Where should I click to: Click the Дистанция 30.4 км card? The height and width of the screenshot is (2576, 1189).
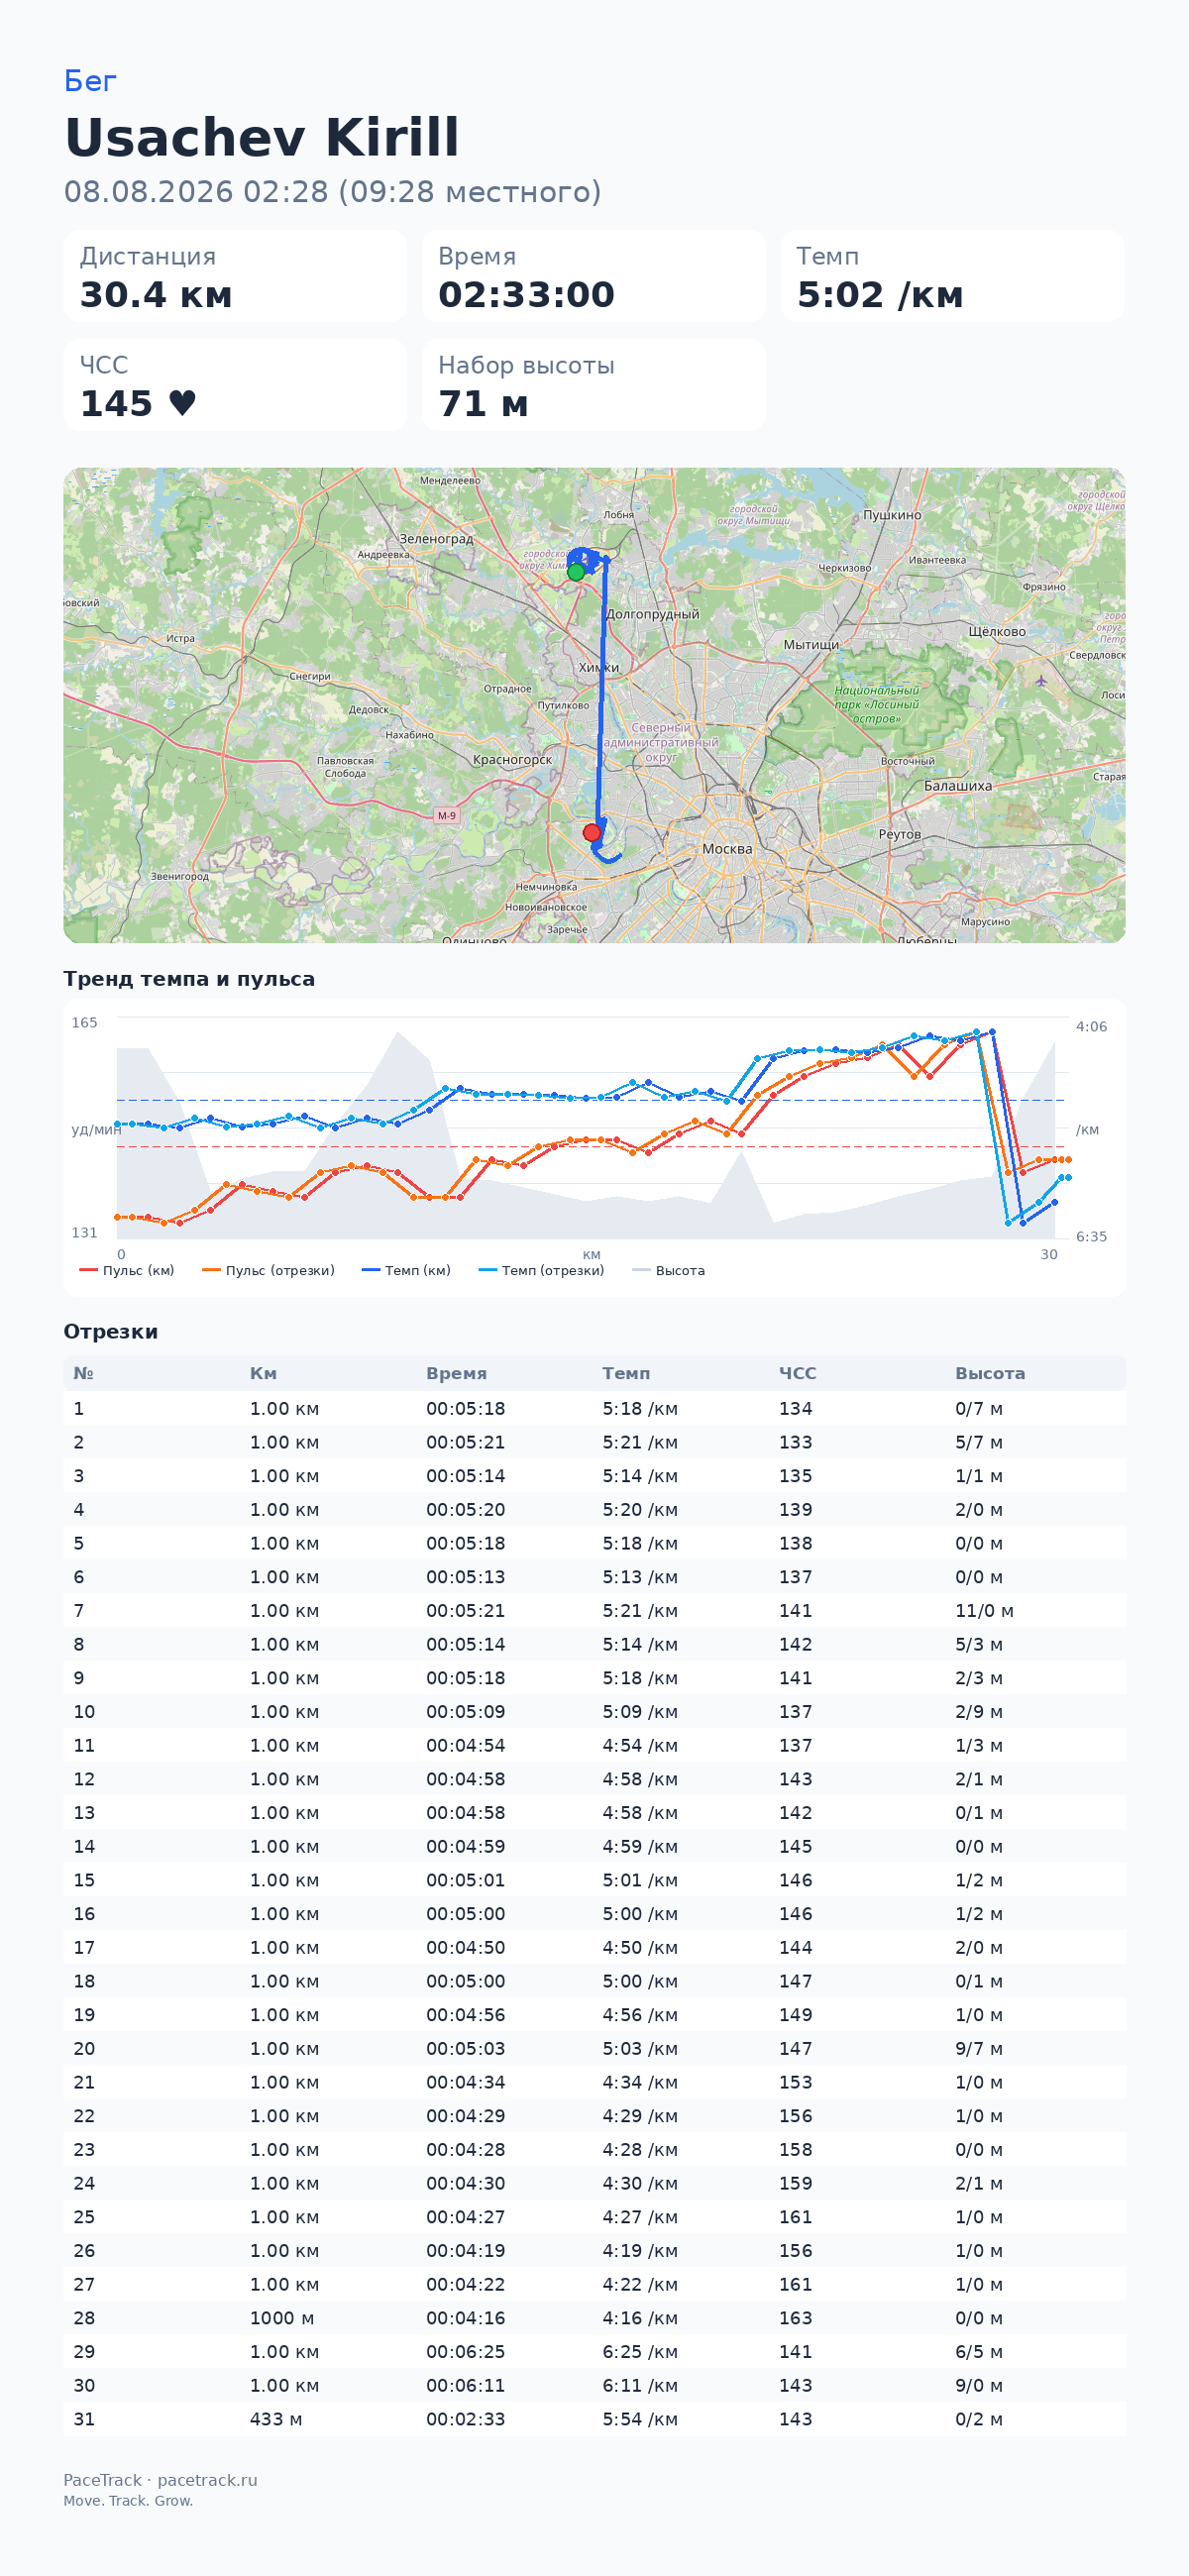point(235,276)
